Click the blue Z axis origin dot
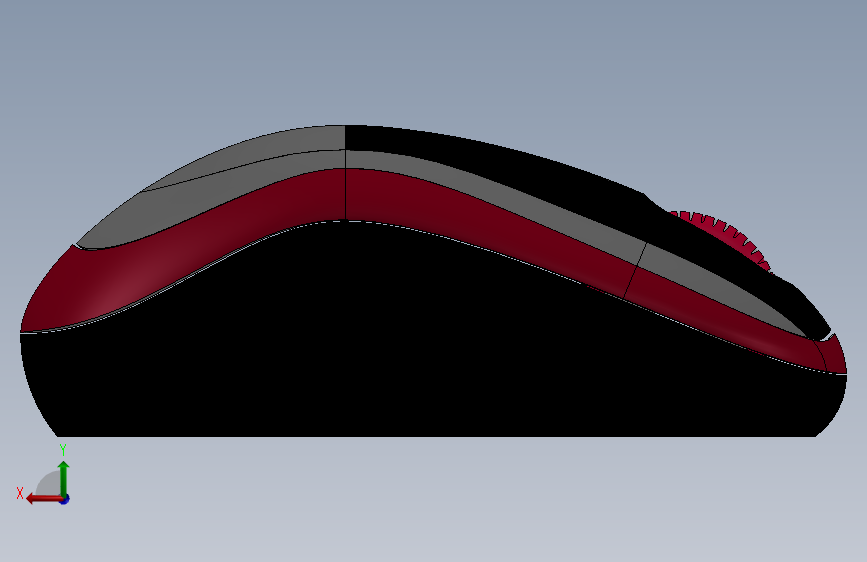 [x=65, y=499]
